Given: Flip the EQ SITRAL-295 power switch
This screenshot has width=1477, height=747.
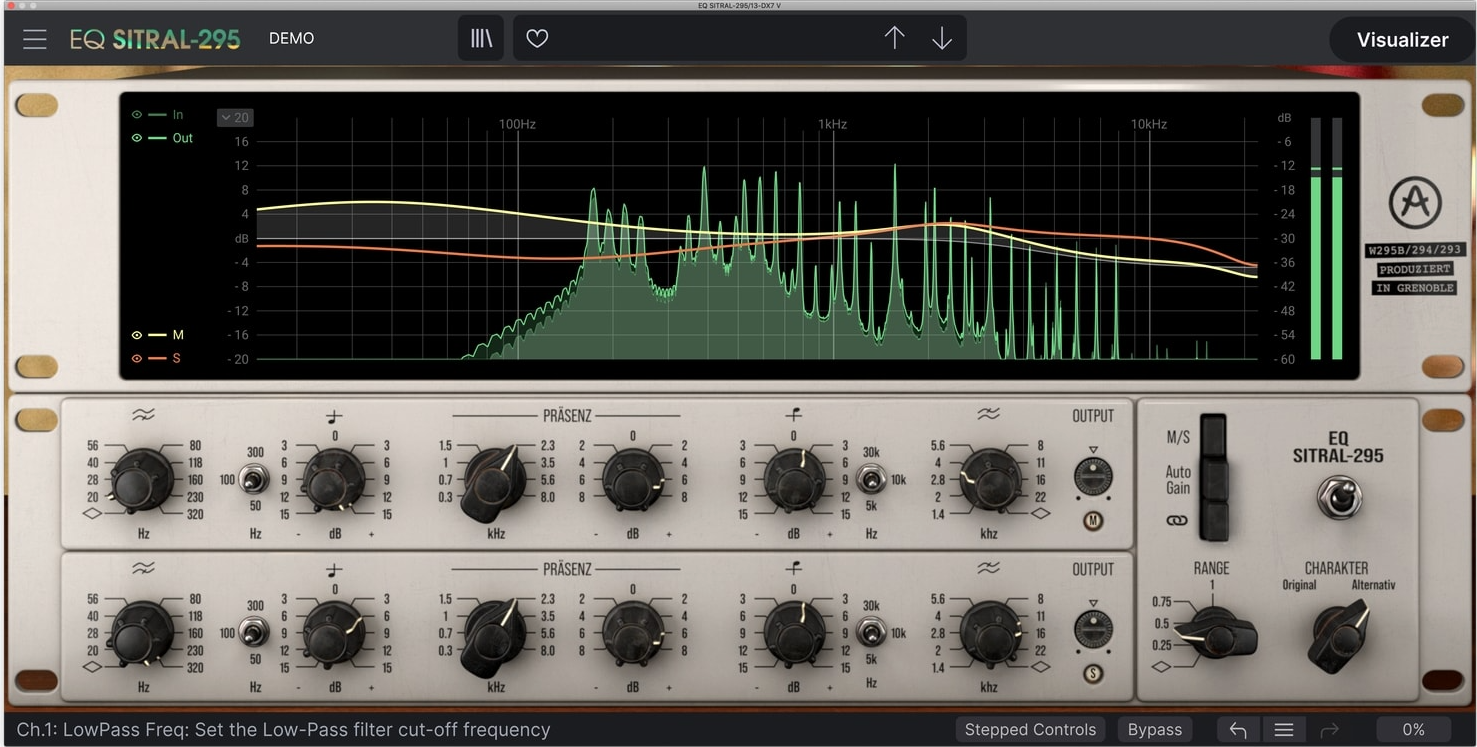Looking at the screenshot, I should point(1340,495).
